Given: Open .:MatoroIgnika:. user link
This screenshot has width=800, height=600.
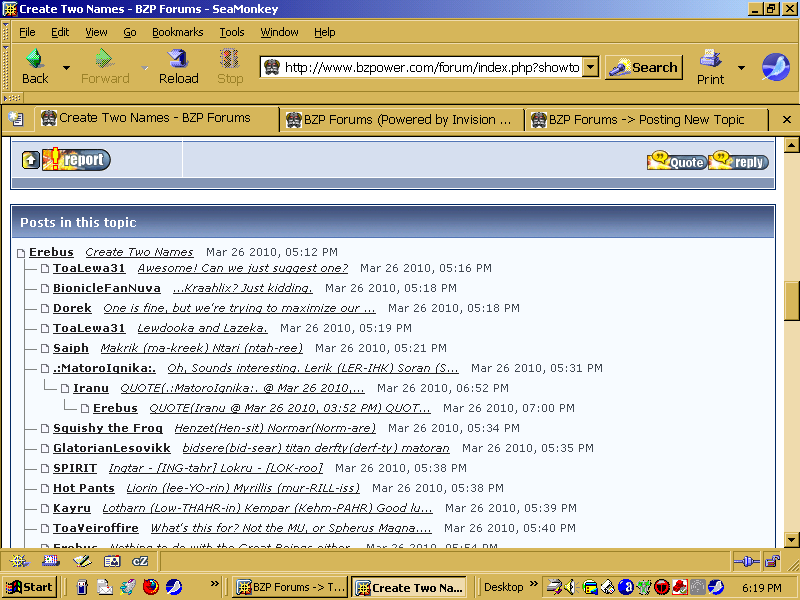Looking at the screenshot, I should 104,368.
